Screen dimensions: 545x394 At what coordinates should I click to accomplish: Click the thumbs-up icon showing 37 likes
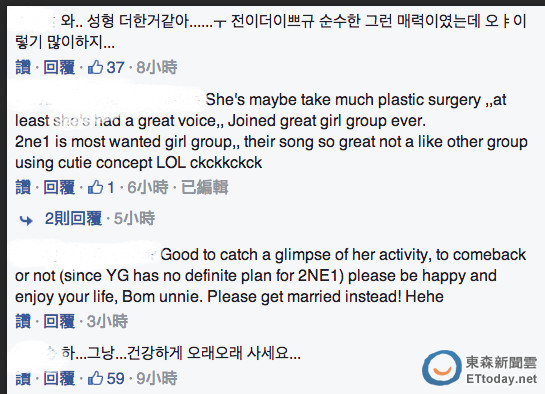click(95, 67)
